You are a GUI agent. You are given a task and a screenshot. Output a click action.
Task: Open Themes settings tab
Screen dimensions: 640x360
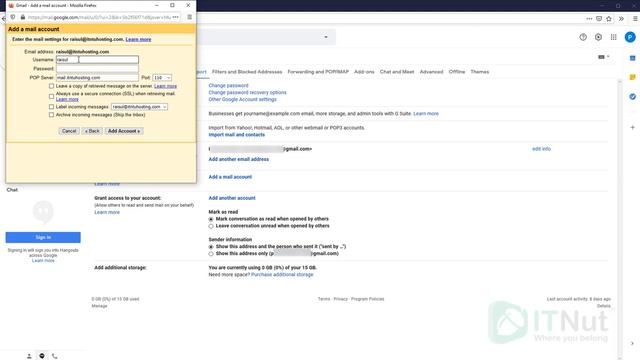click(x=480, y=72)
